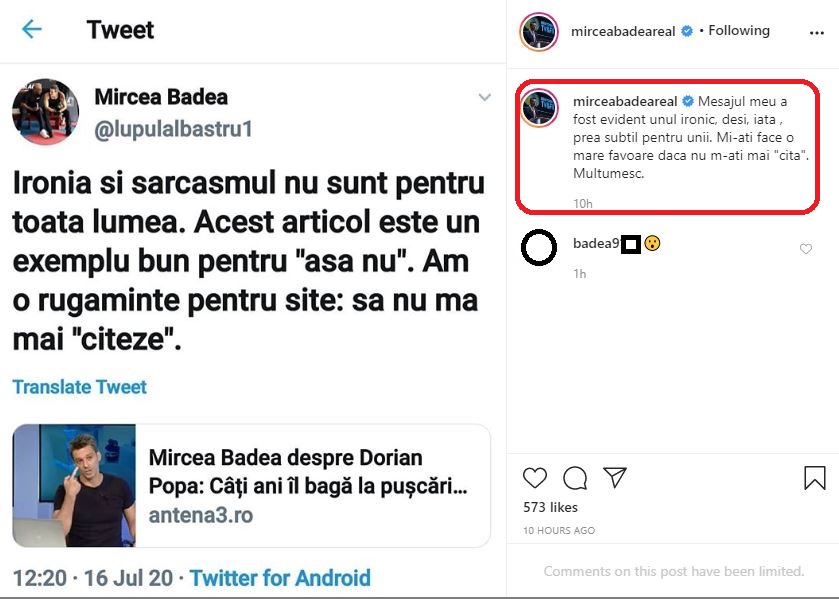Like the Instagram post with heart icon
The height and width of the screenshot is (599, 839).
(535, 478)
